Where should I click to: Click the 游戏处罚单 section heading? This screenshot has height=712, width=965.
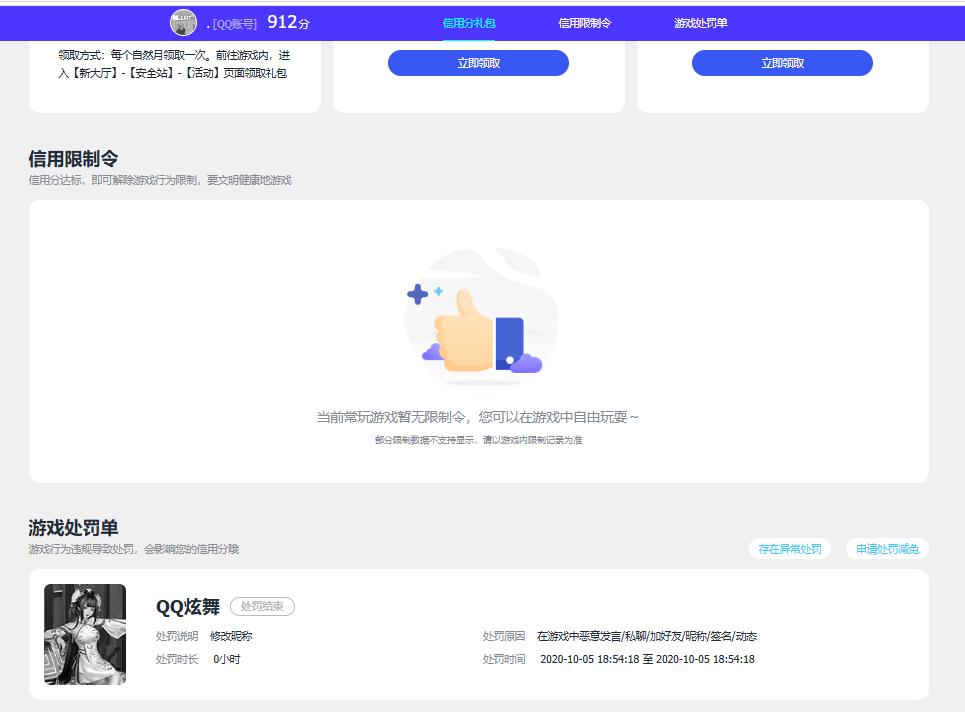tap(73, 528)
